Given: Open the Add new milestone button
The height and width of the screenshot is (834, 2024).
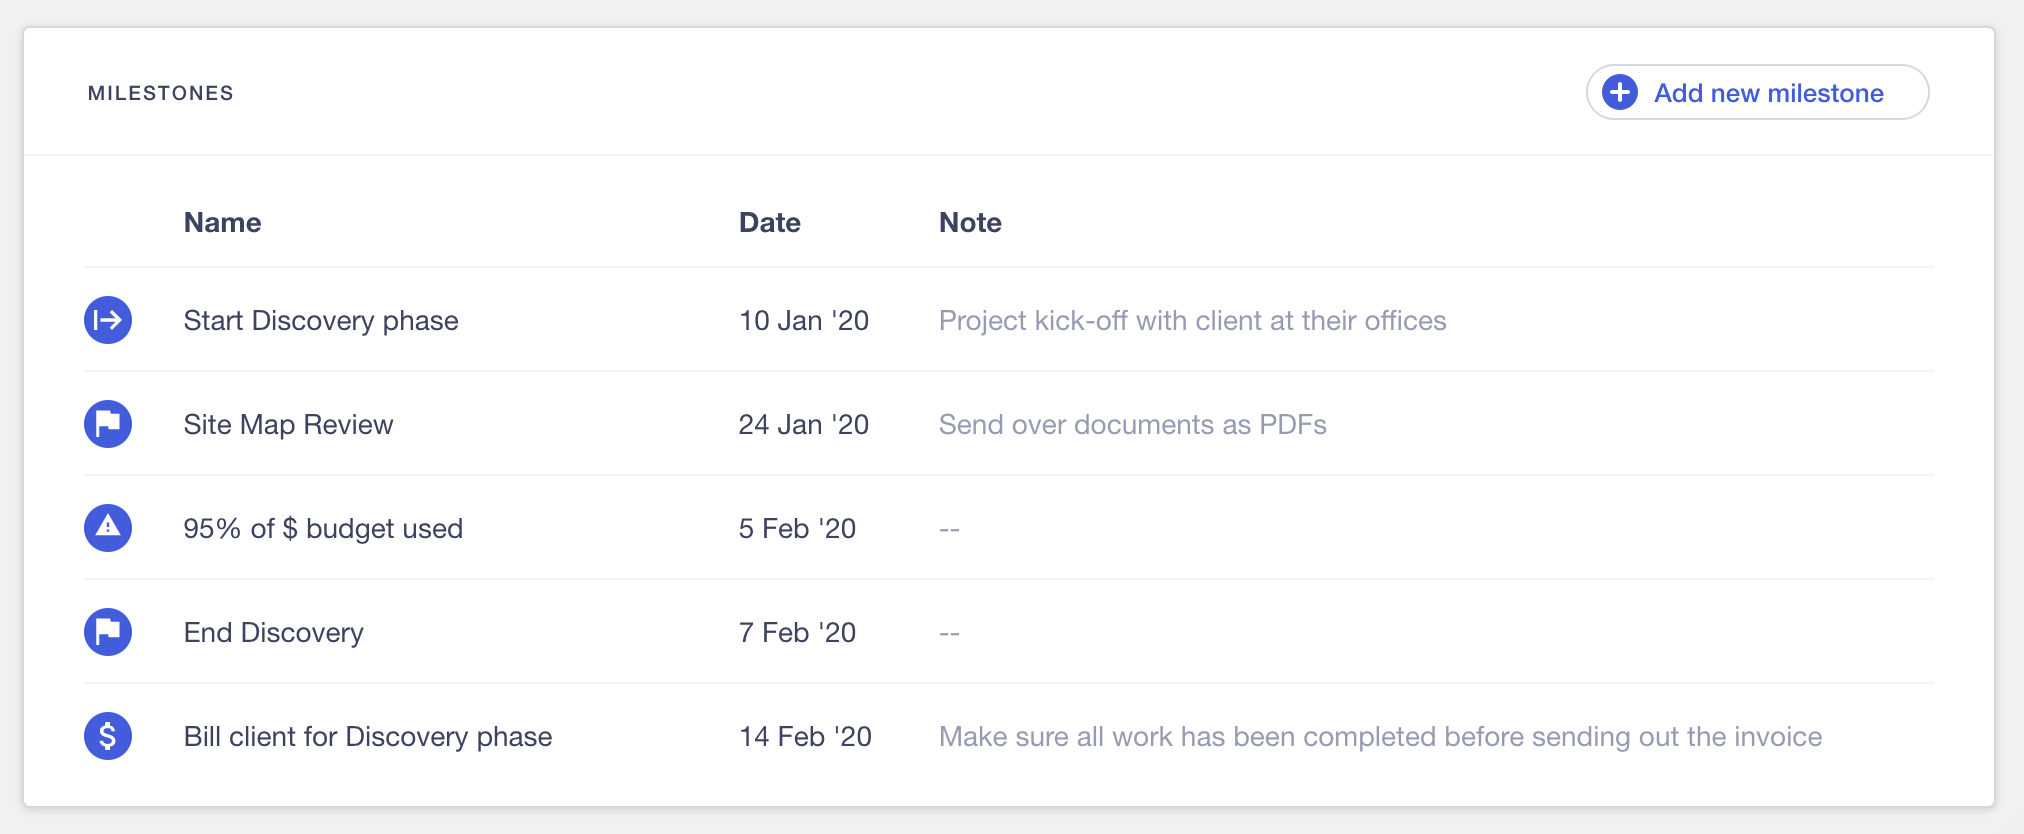Looking at the screenshot, I should (1757, 92).
